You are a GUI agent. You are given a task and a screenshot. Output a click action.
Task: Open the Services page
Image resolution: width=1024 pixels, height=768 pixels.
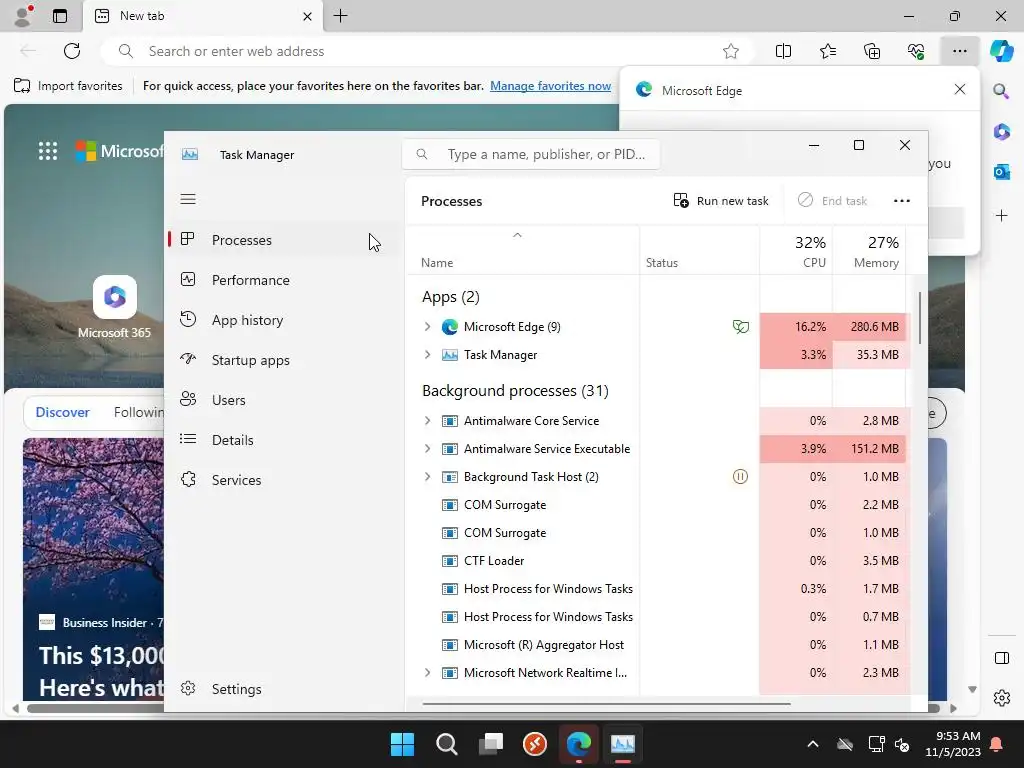[x=284, y=480]
